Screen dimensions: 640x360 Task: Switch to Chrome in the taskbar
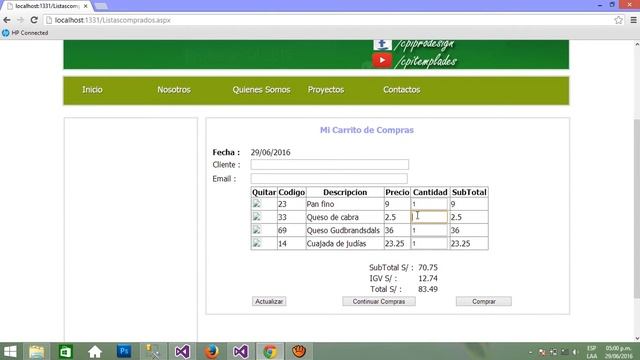270,351
